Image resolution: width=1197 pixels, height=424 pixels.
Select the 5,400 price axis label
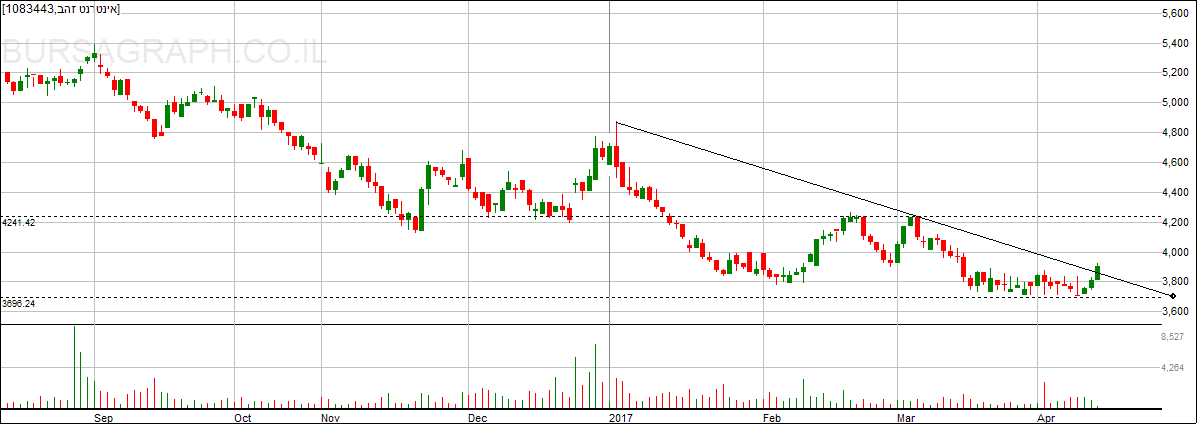[1176, 44]
